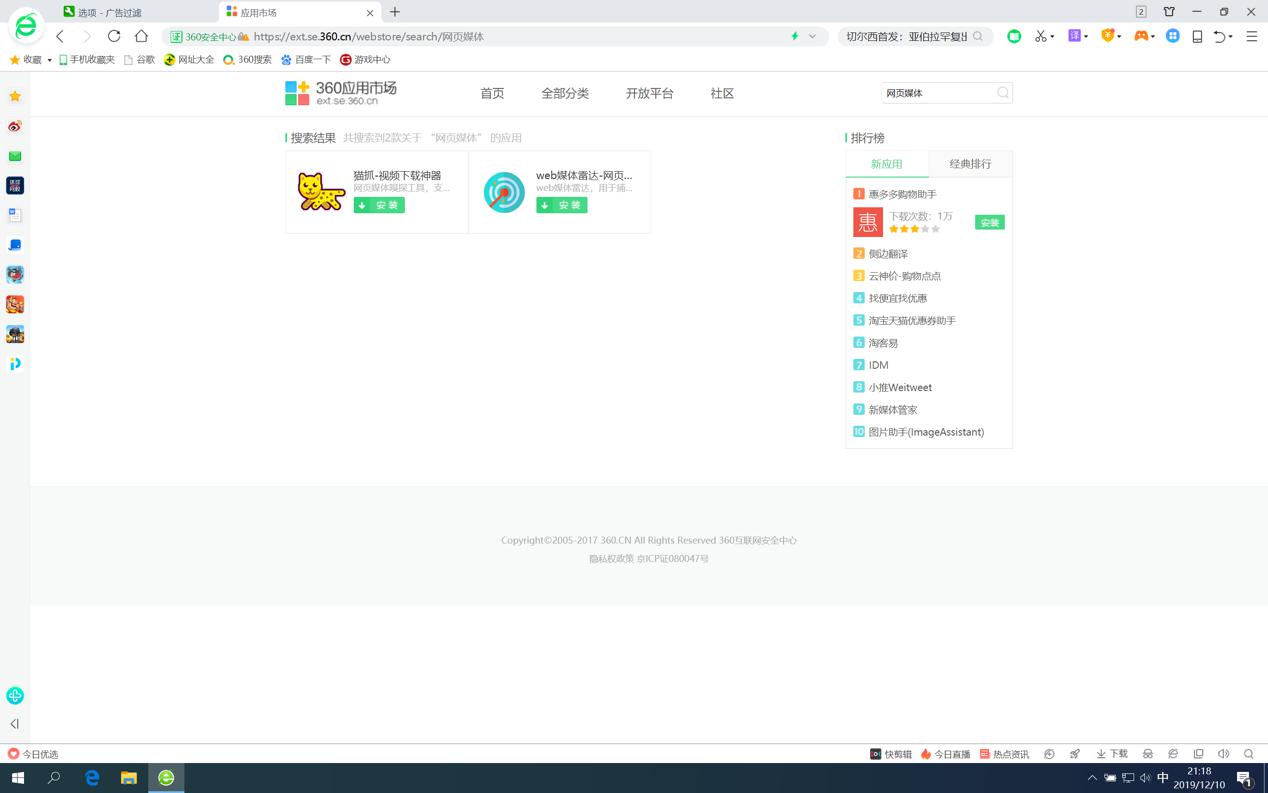Click the Weibo icon in the left sidebar
This screenshot has width=1268, height=793.
(x=15, y=126)
